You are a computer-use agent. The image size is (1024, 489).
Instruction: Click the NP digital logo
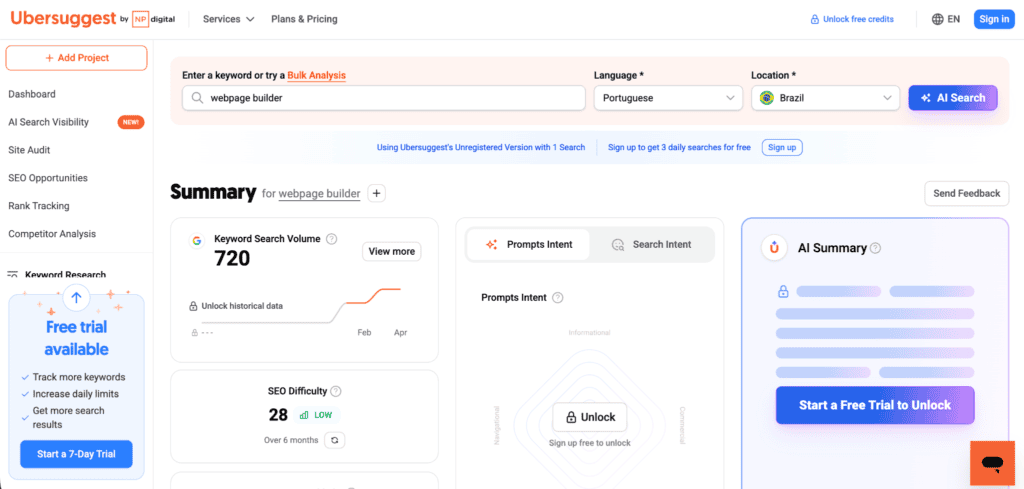tap(153, 19)
